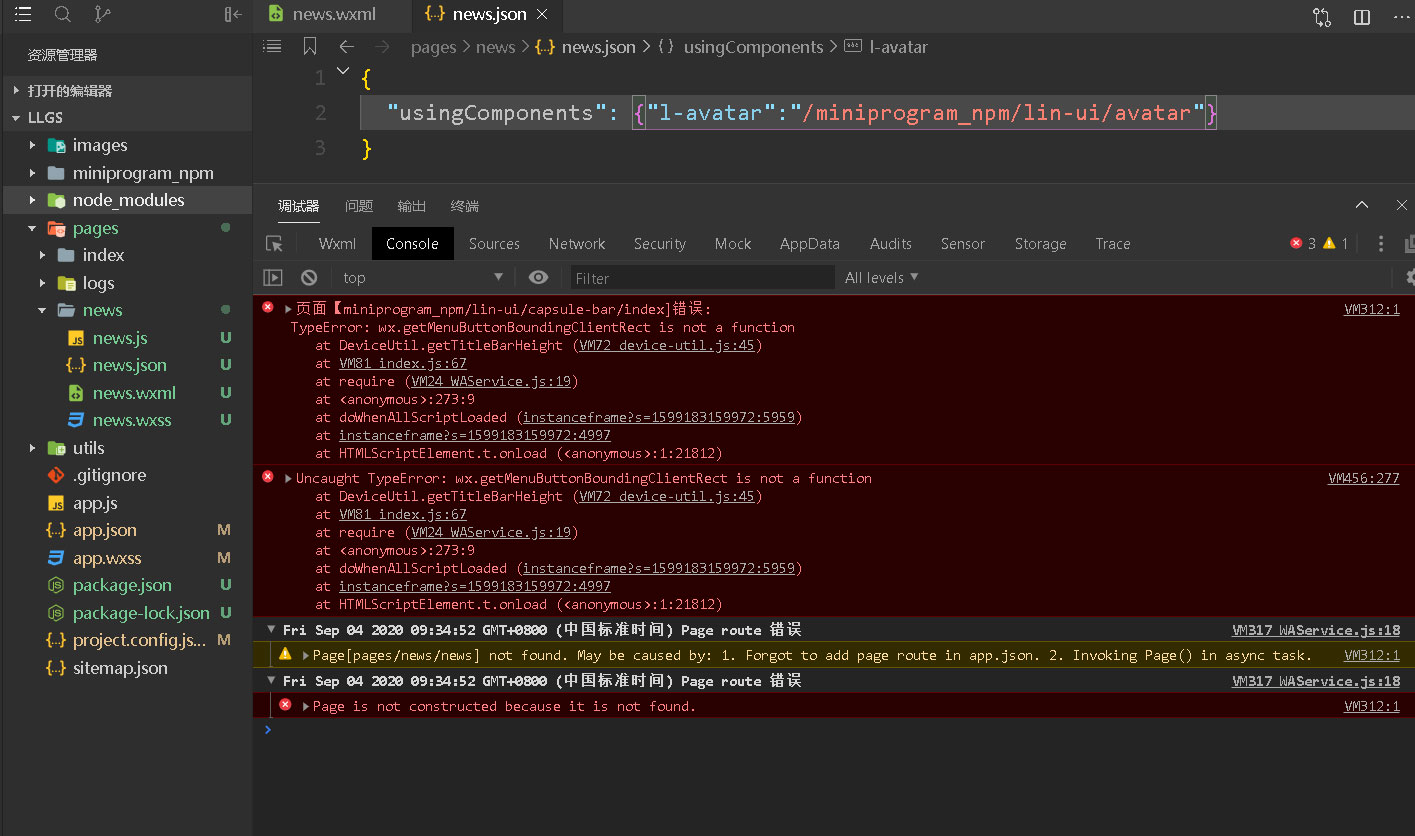Image resolution: width=1415 pixels, height=836 pixels.
Task: Switch to the Wxml debugger tab
Action: click(x=337, y=243)
